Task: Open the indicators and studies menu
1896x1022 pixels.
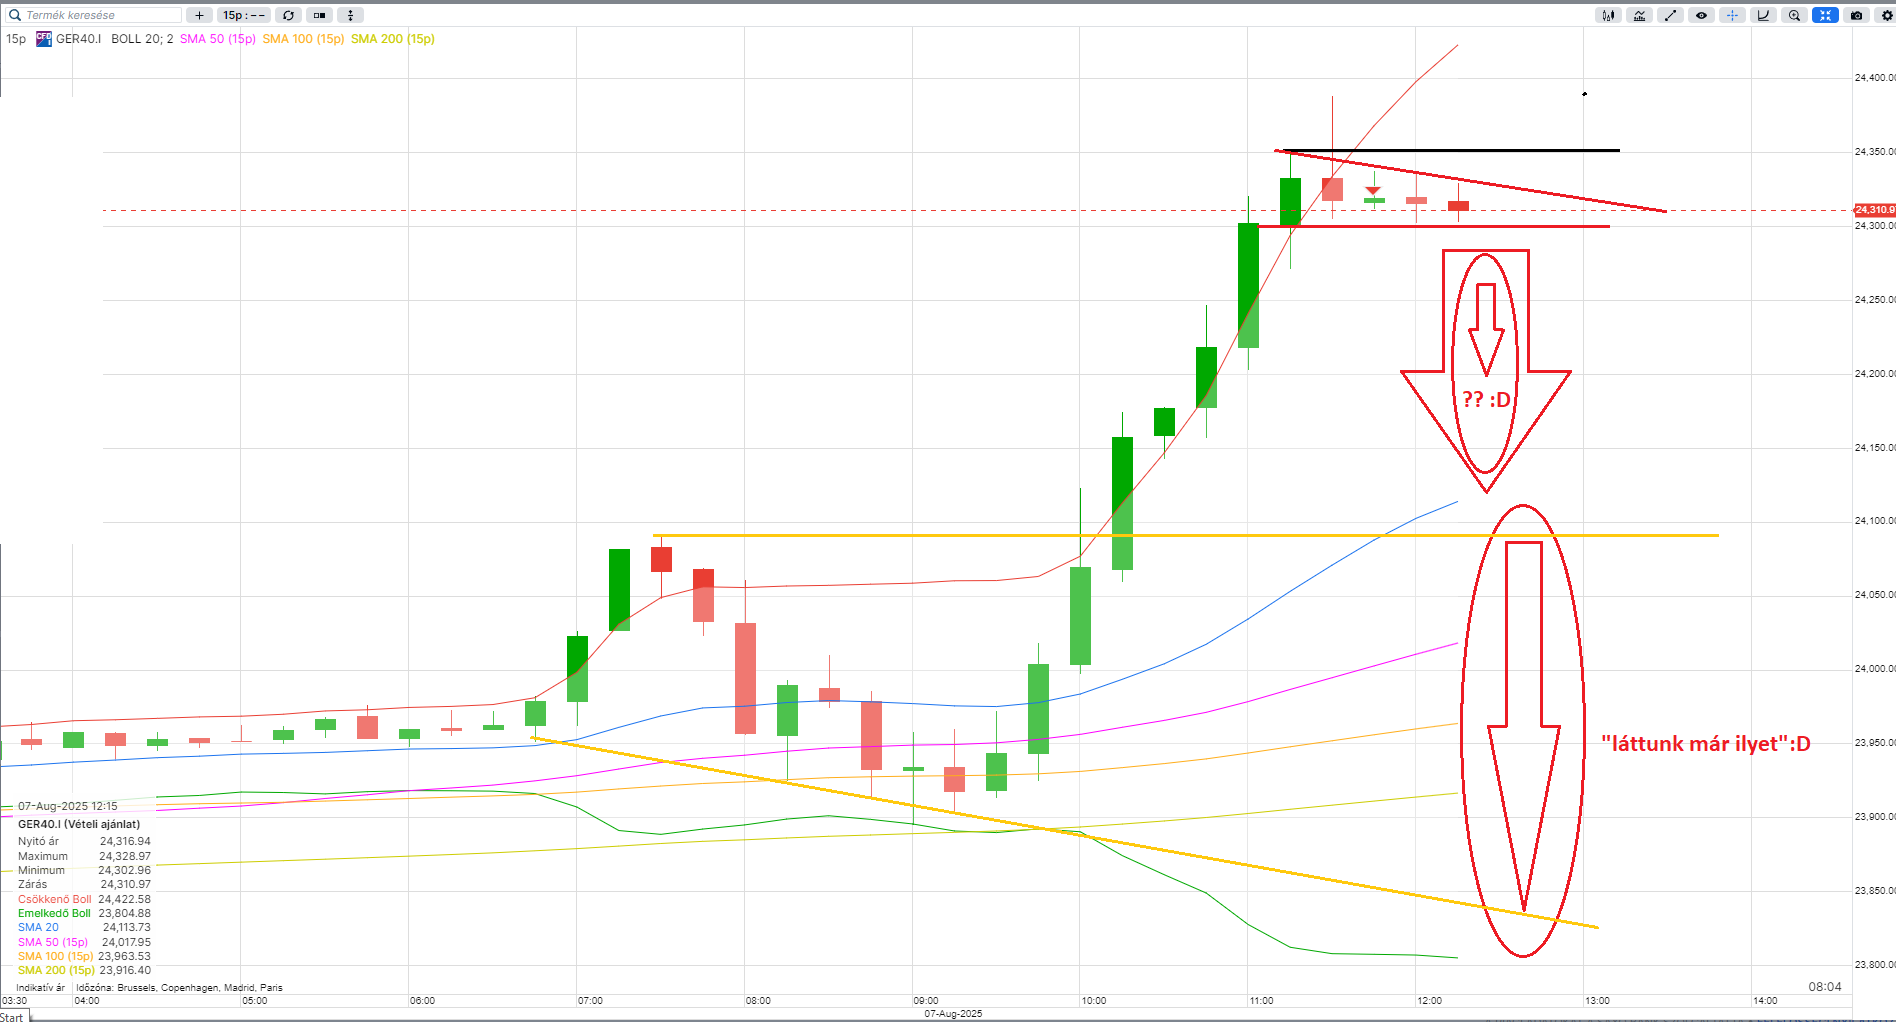Action: coord(1639,15)
